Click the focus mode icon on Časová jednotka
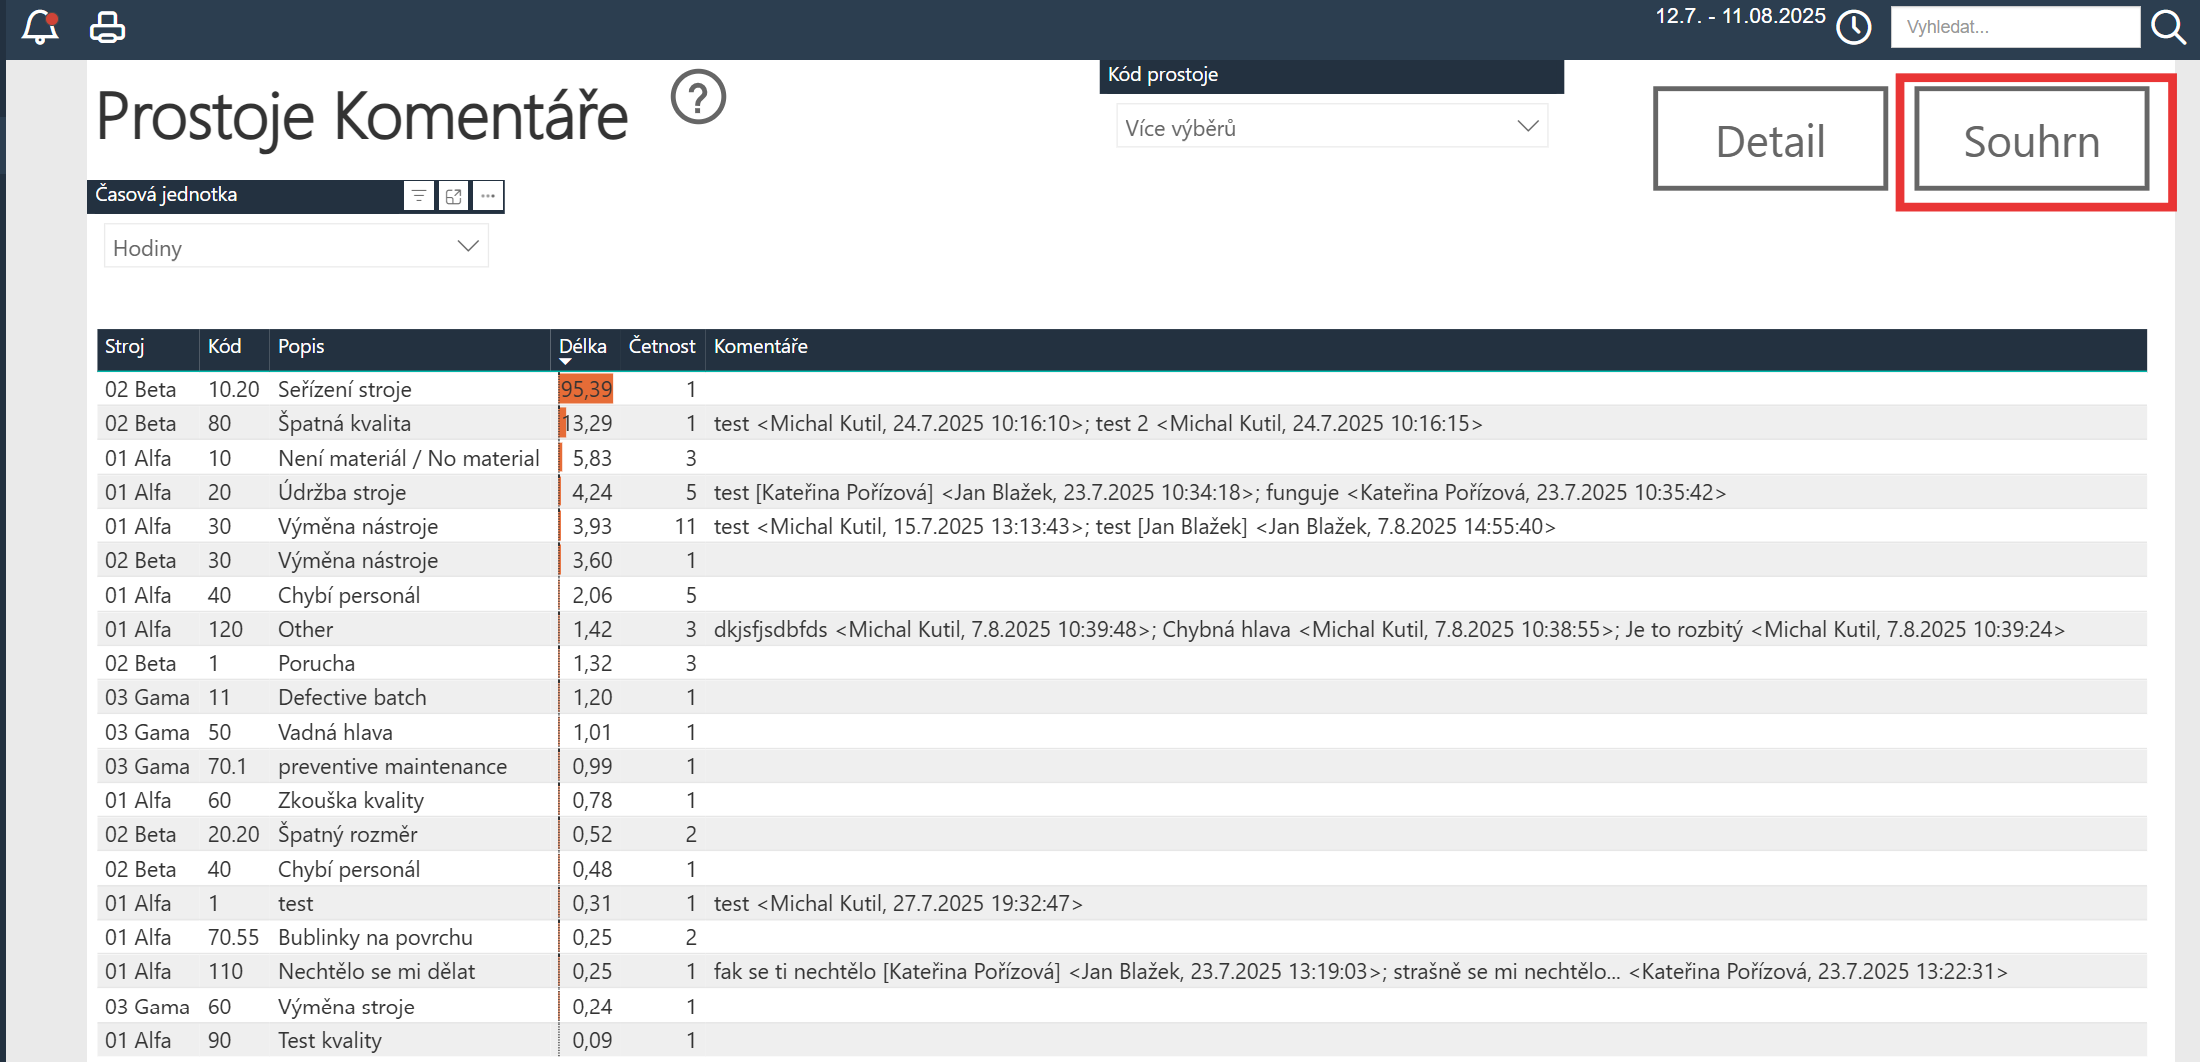2200x1062 pixels. [x=453, y=196]
